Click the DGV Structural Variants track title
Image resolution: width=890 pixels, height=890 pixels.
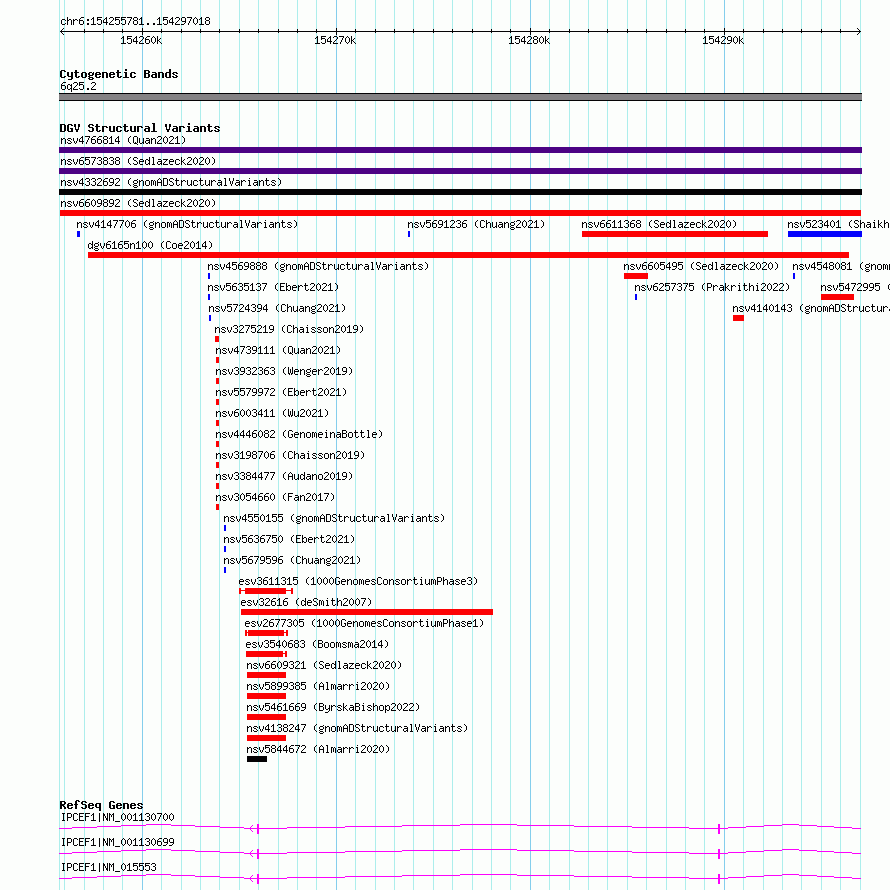pyautogui.click(x=140, y=128)
